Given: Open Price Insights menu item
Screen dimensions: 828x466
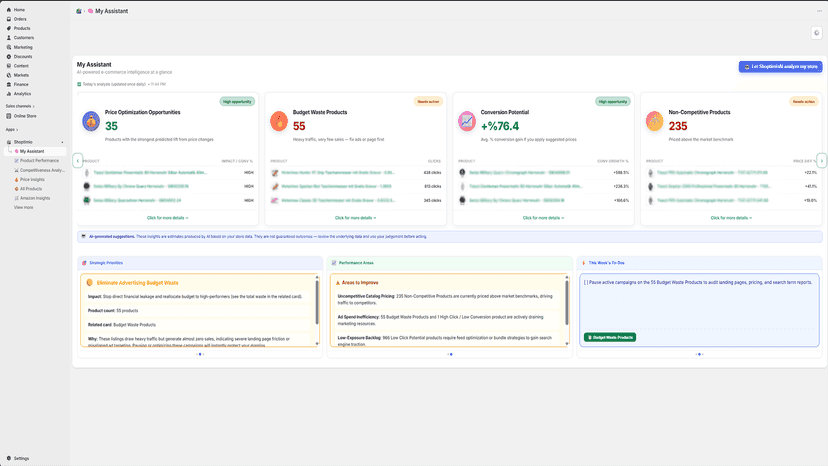Looking at the screenshot, I should point(32,180).
